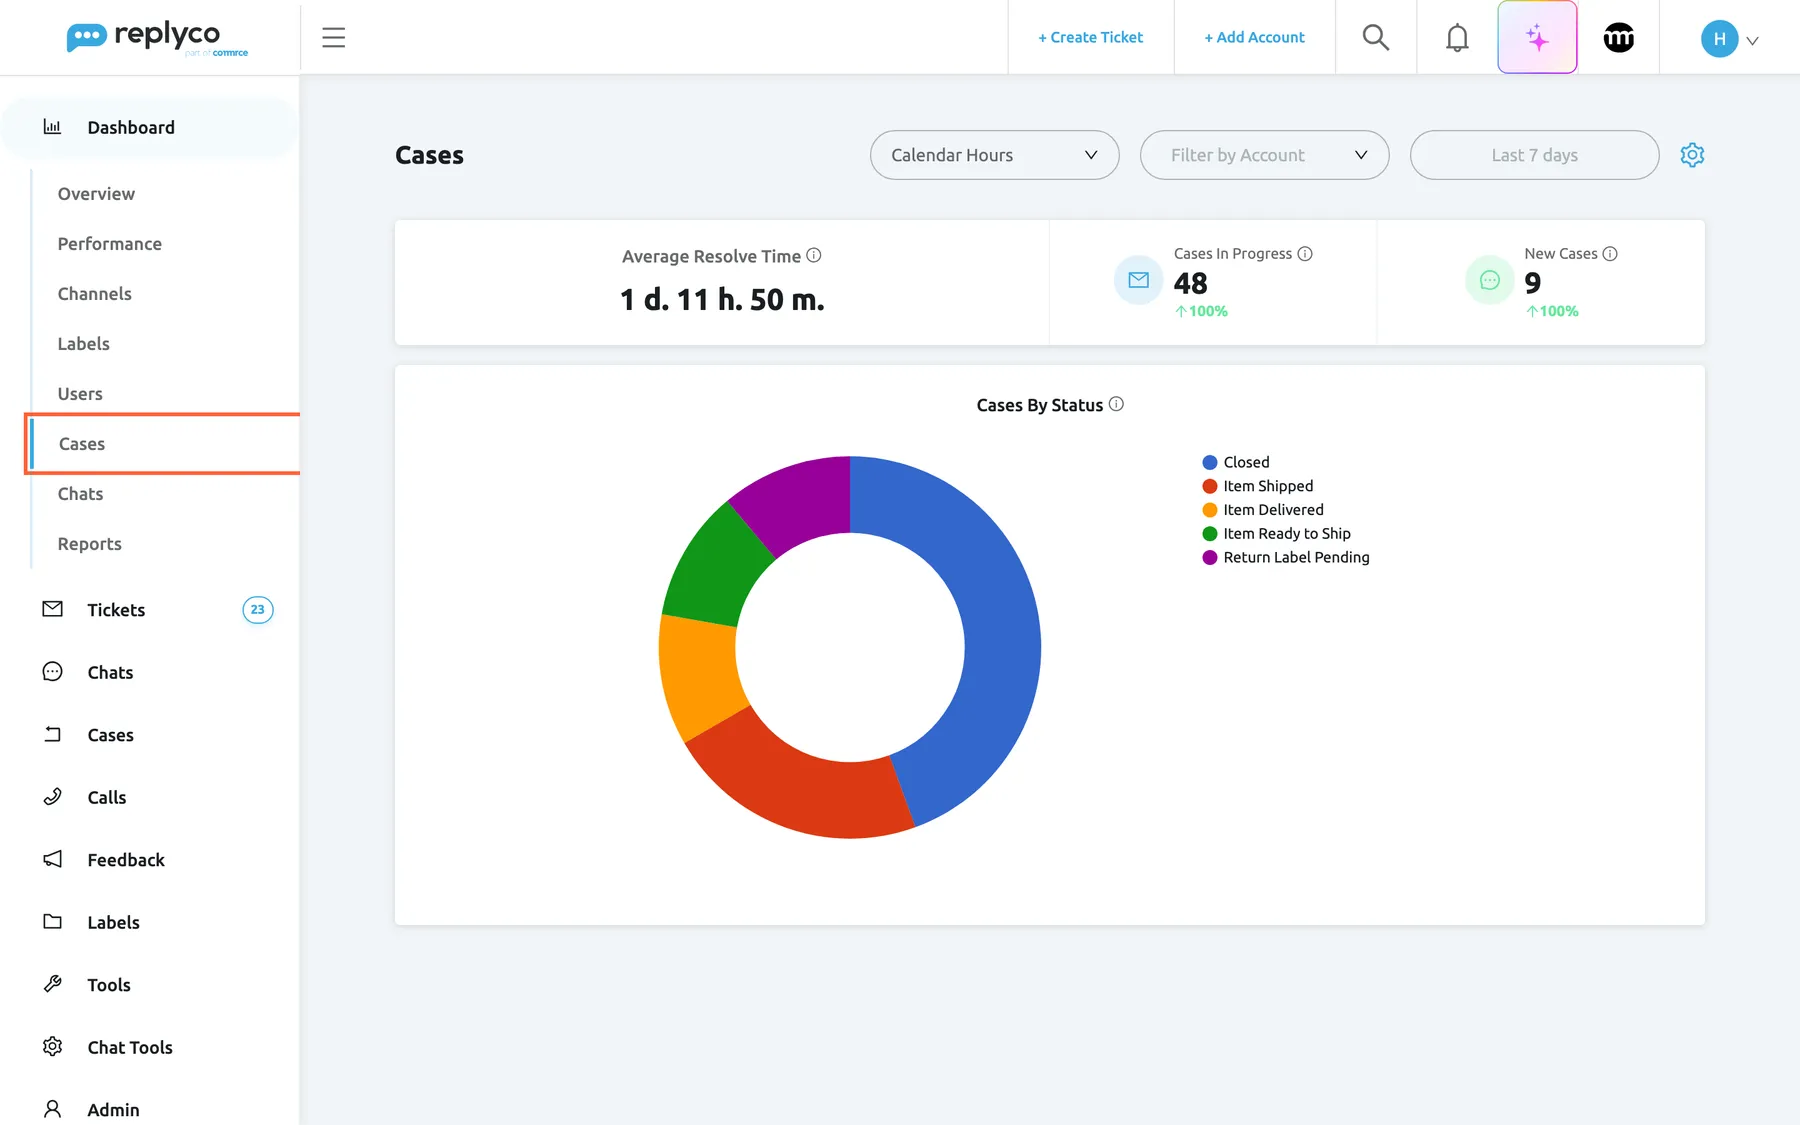The image size is (1800, 1125).
Task: Open Chat Tools section
Action: pos(130,1047)
